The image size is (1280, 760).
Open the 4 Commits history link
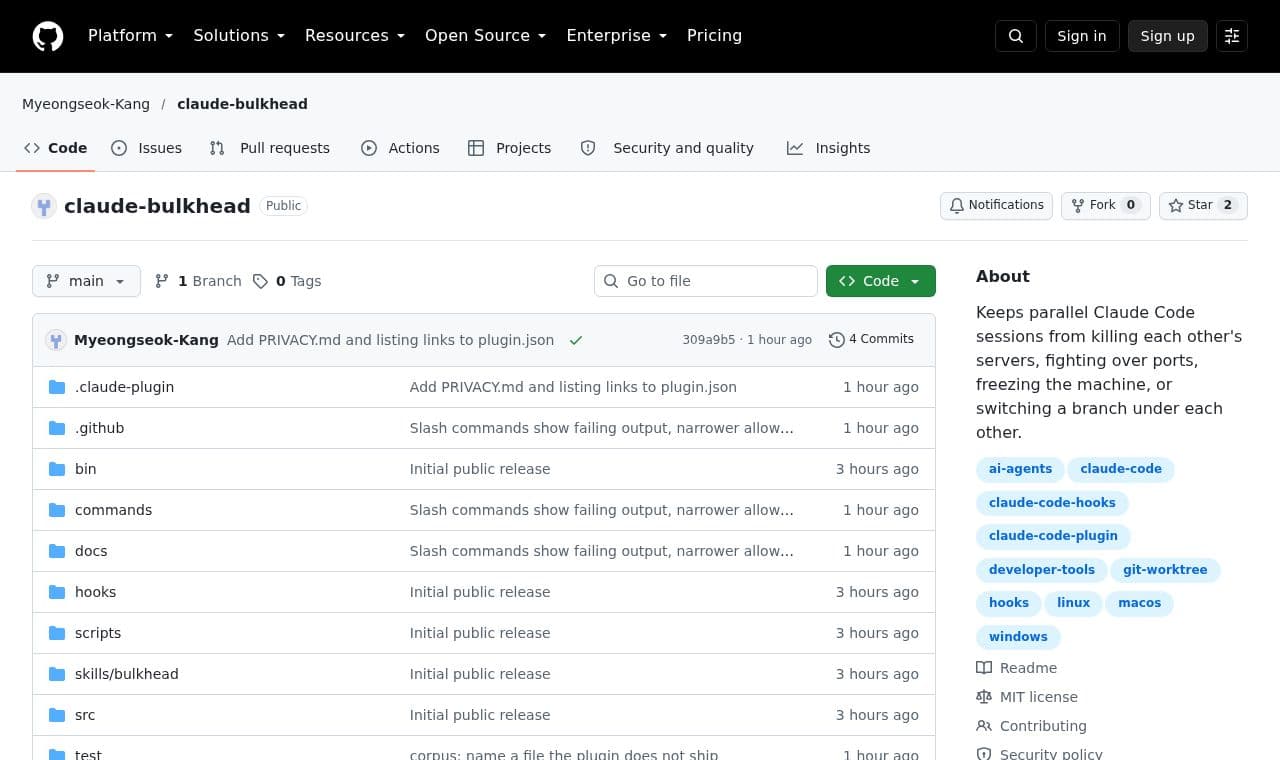(871, 340)
